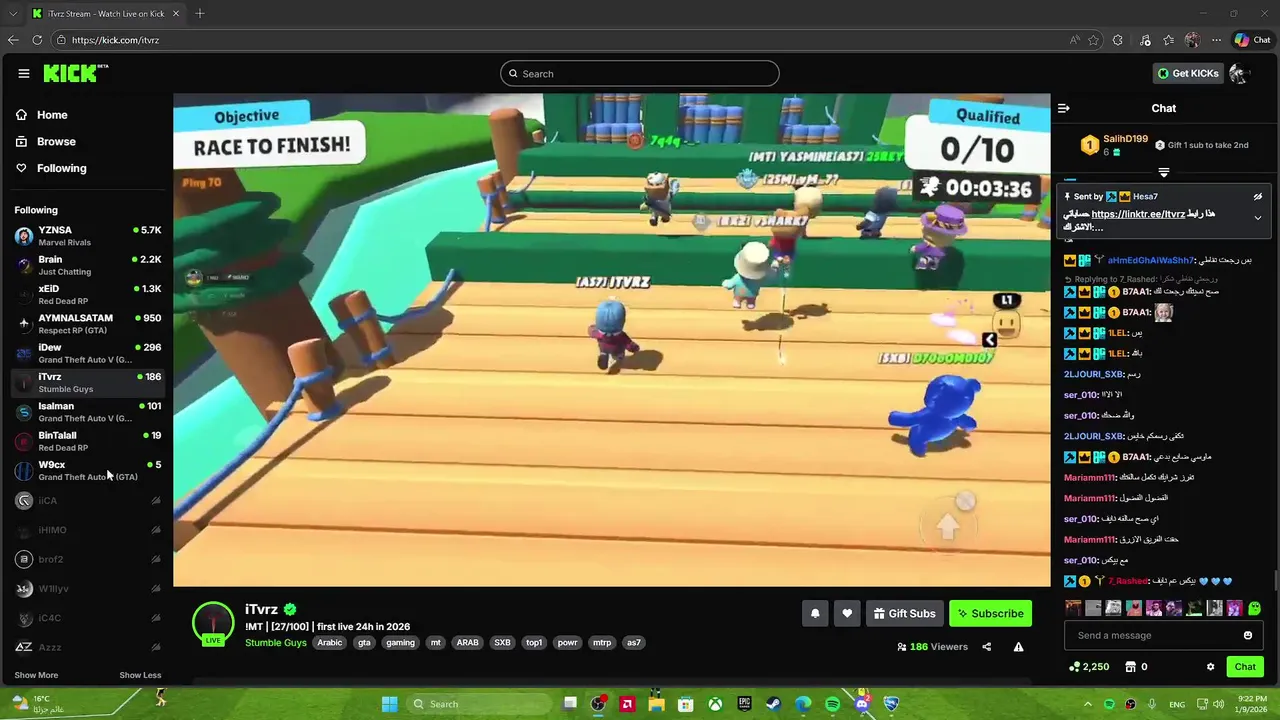Open browser Copilot Chat button
Viewport: 1280px width, 720px height.
pos(1252,40)
